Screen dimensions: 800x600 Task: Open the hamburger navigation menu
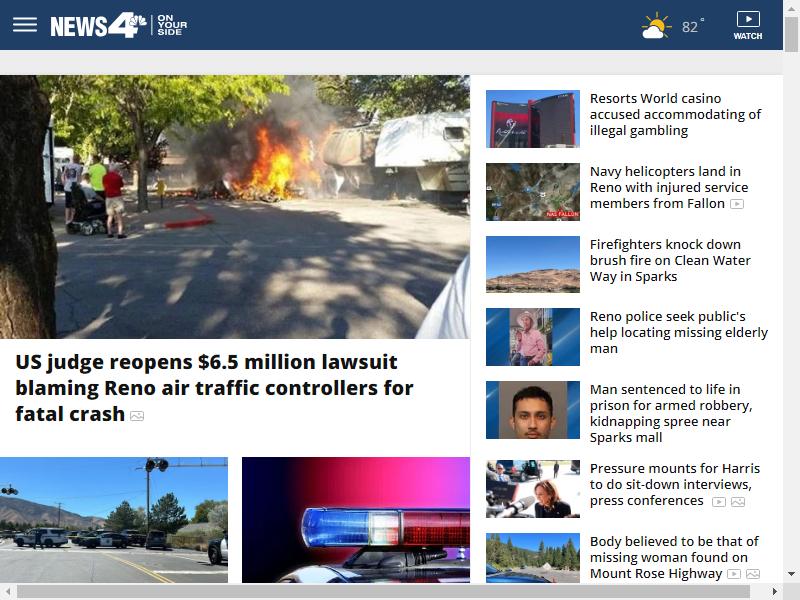tap(24, 24)
